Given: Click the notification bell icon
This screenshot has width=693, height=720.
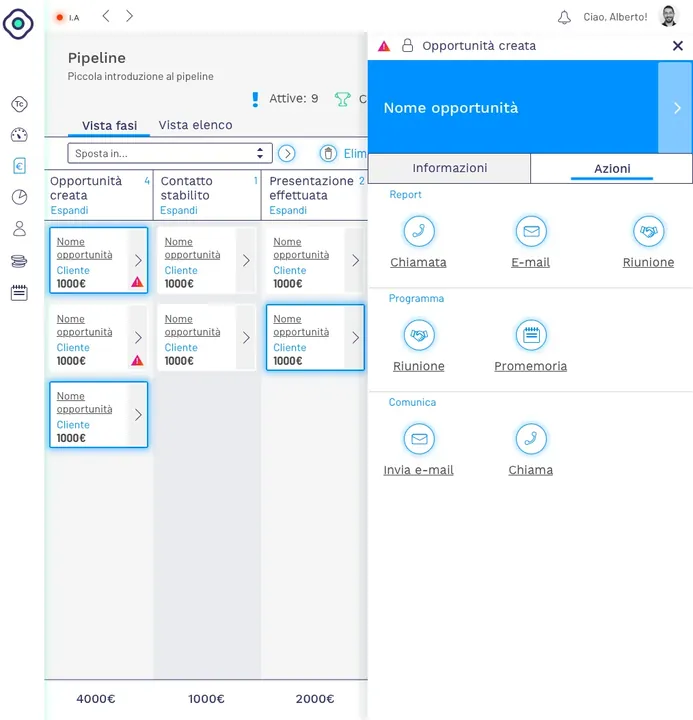Looking at the screenshot, I should click(564, 17).
